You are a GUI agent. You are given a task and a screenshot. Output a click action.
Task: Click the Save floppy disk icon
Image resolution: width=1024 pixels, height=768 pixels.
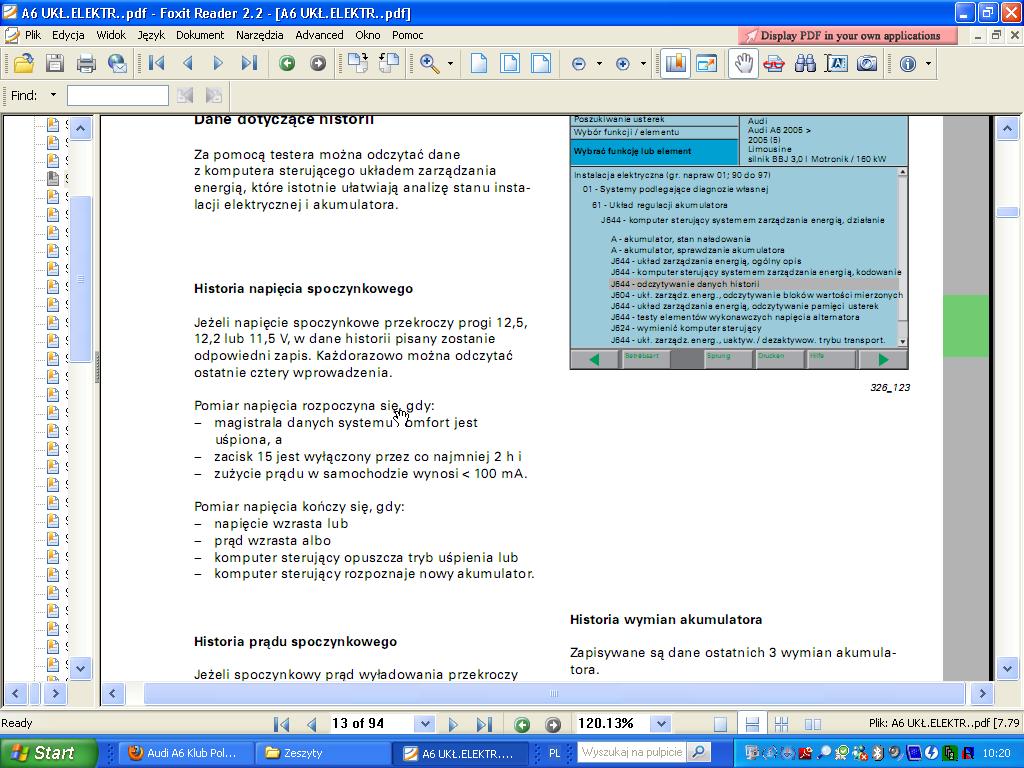(54, 63)
